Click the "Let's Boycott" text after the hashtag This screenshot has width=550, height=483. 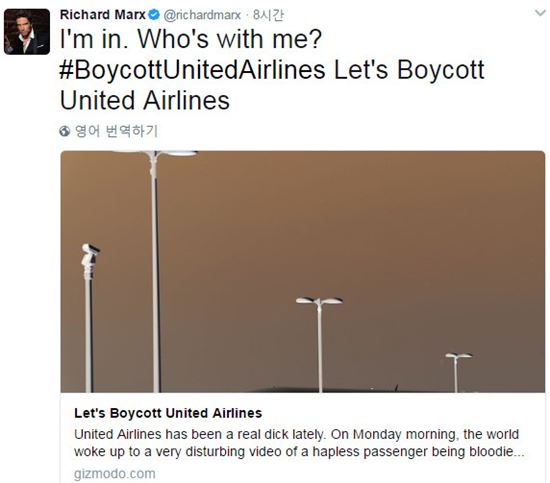tap(409, 70)
